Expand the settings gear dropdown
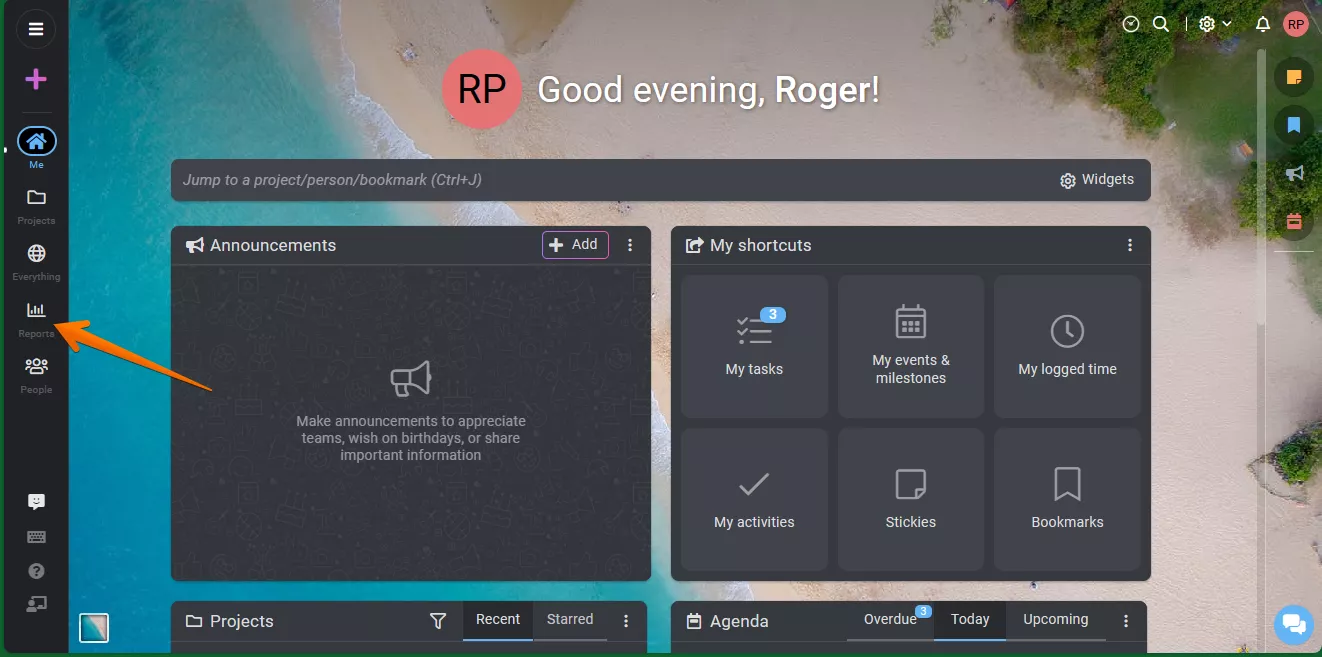Screen dimensions: 1322x657 click(1215, 24)
